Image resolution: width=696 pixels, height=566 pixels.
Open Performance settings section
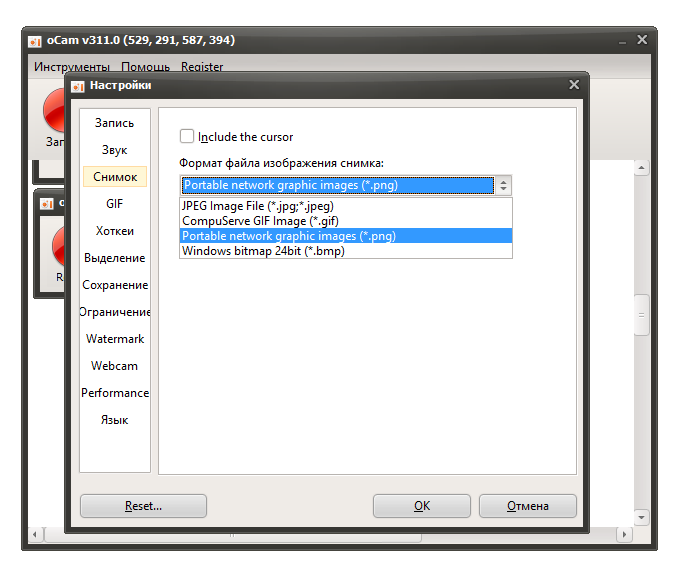tap(114, 393)
